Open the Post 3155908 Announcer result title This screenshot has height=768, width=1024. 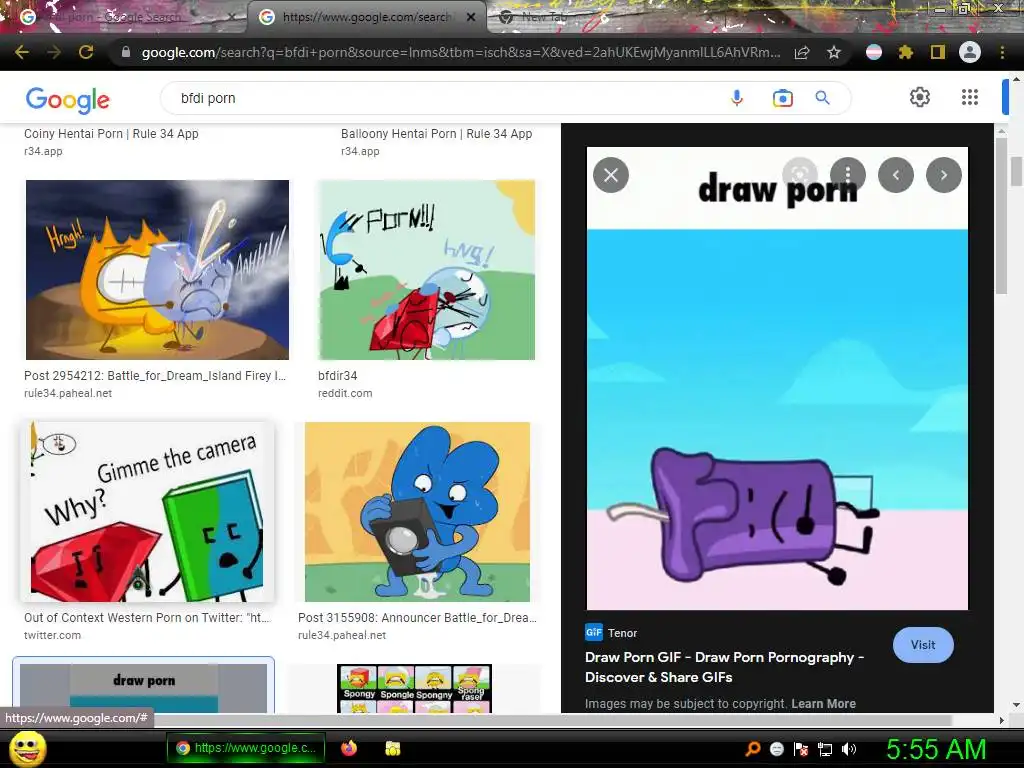click(417, 617)
